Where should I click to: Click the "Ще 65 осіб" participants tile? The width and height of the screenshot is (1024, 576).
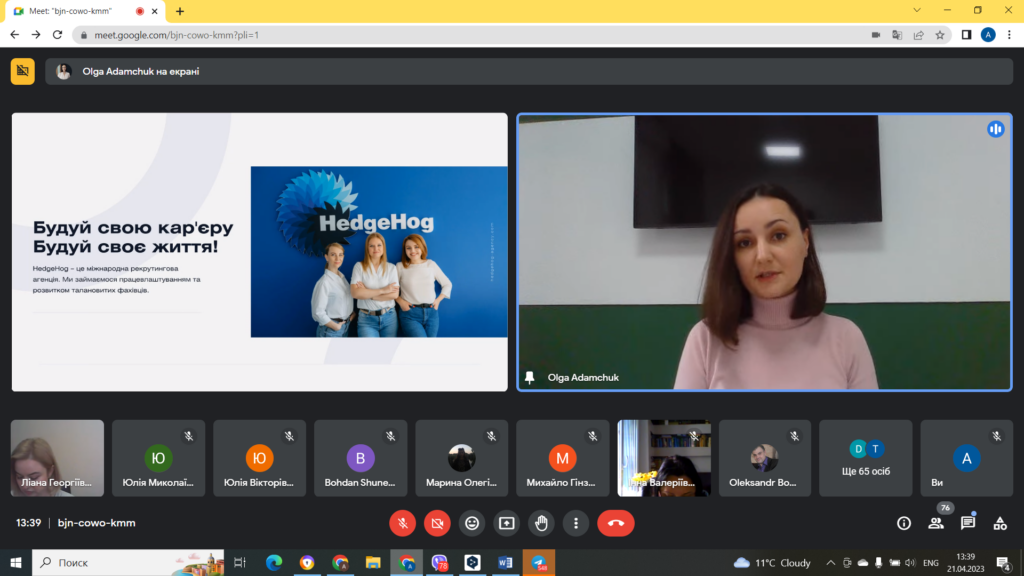click(x=866, y=458)
